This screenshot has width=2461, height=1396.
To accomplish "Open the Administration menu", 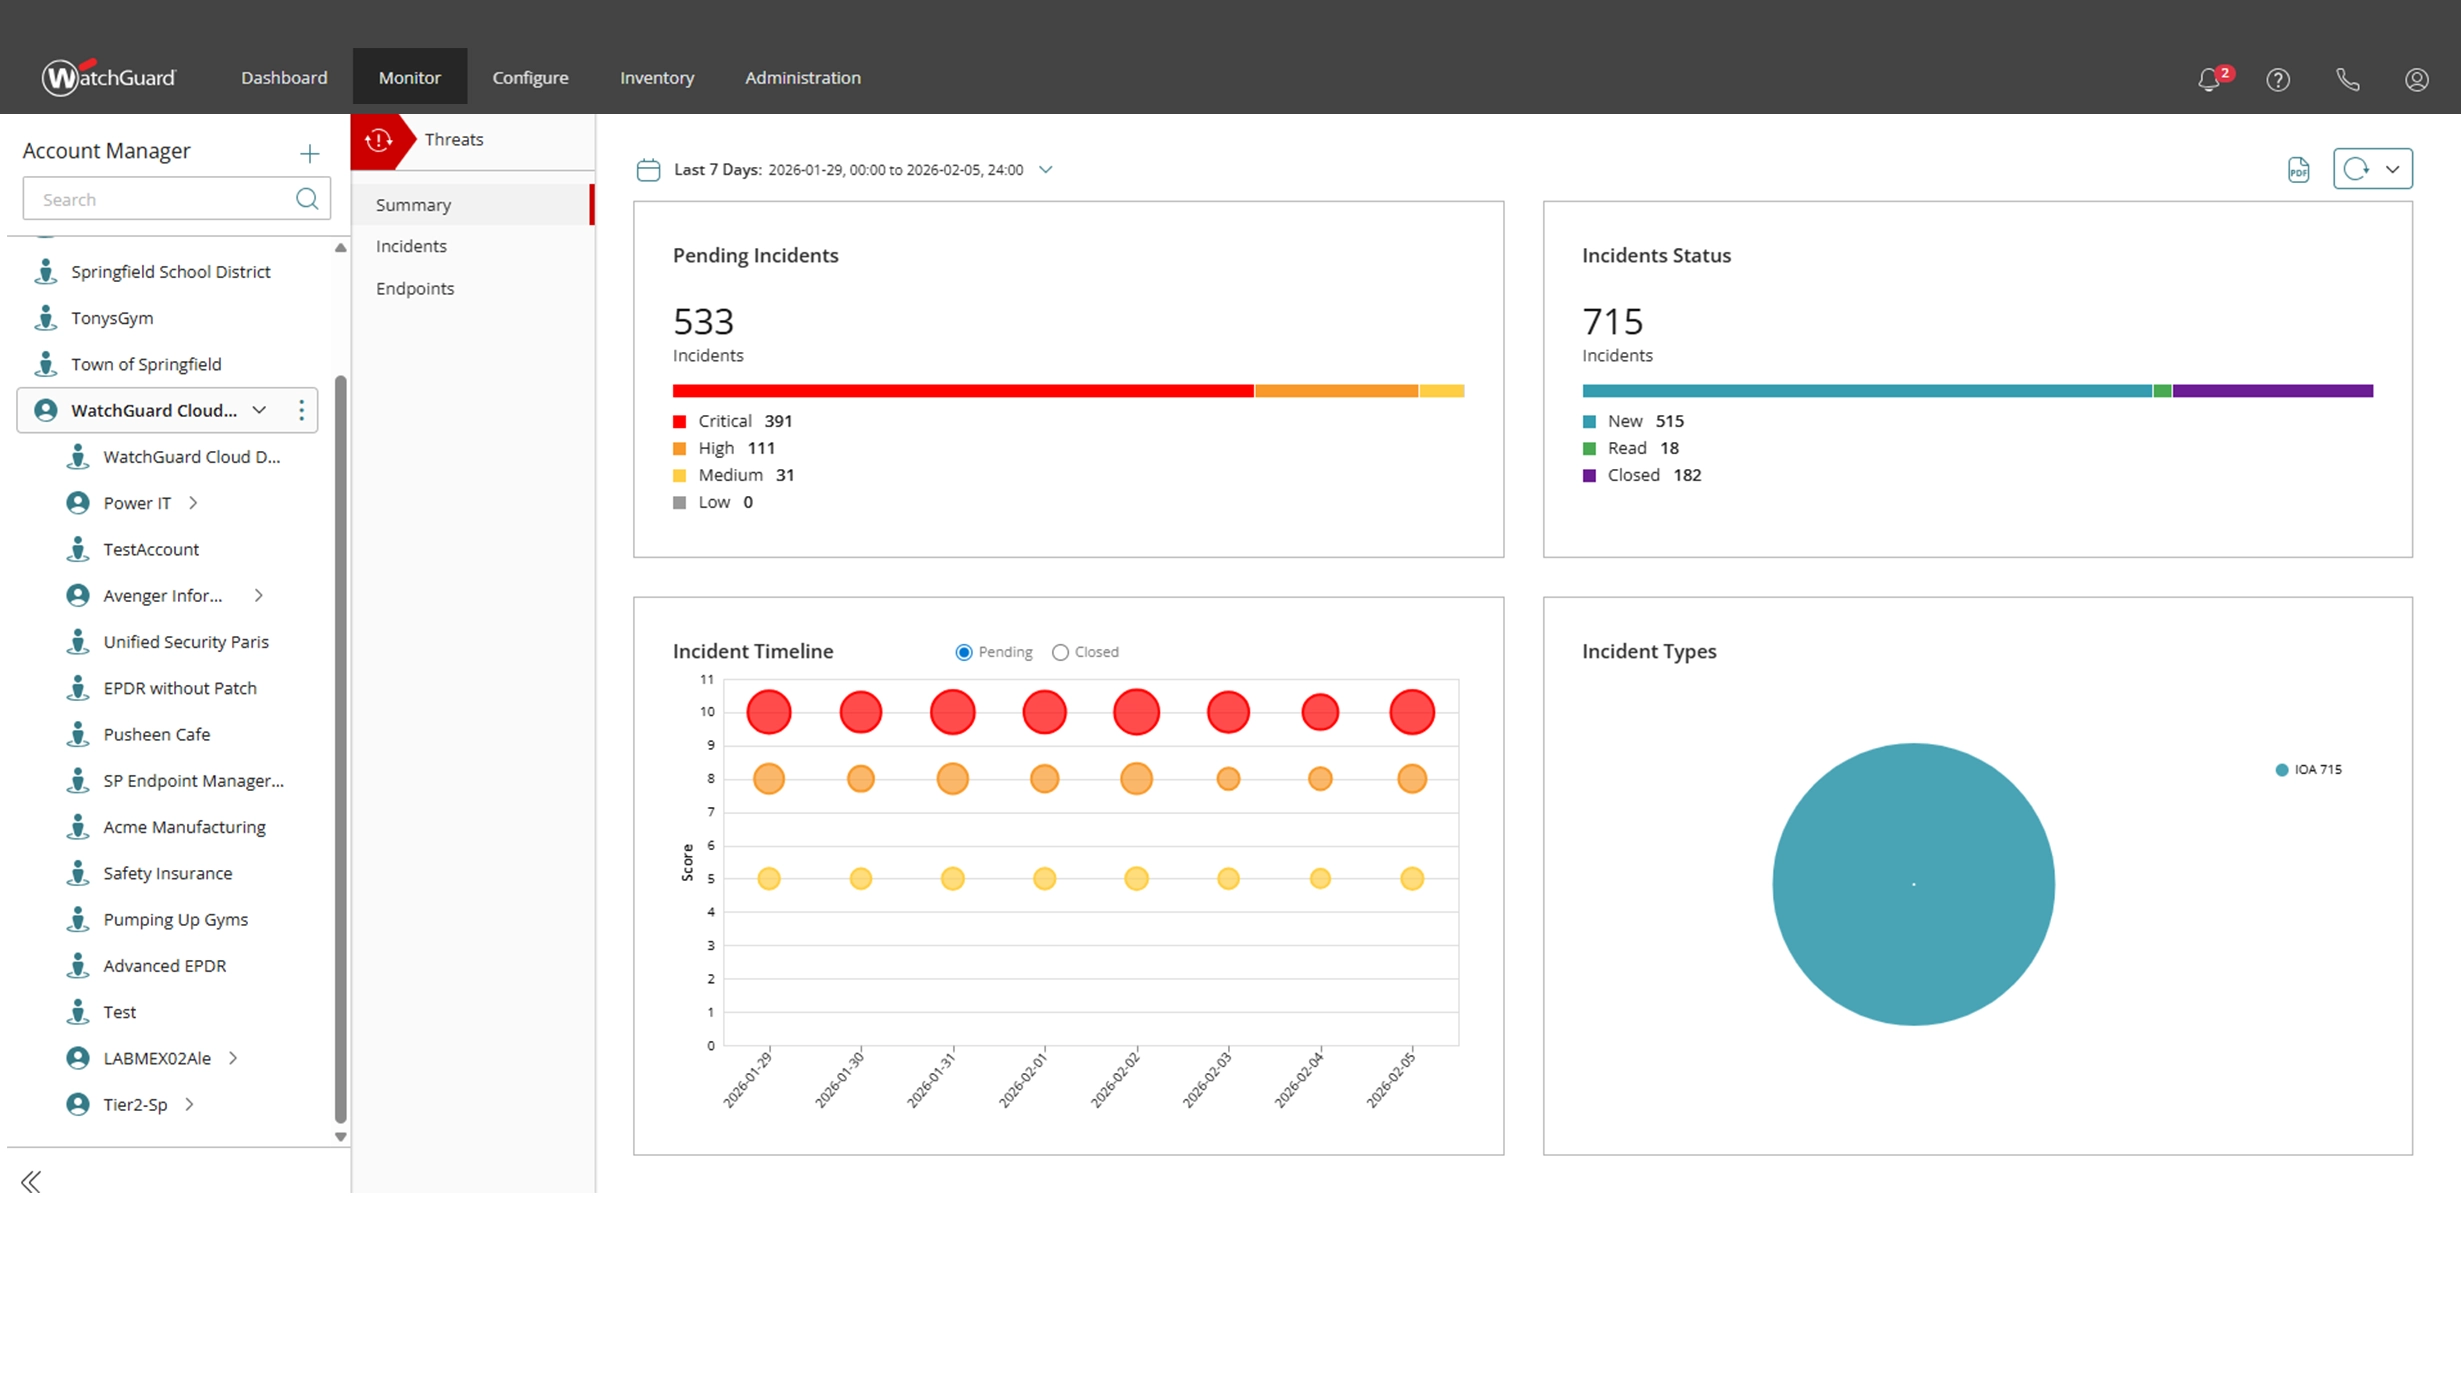I will click(802, 77).
